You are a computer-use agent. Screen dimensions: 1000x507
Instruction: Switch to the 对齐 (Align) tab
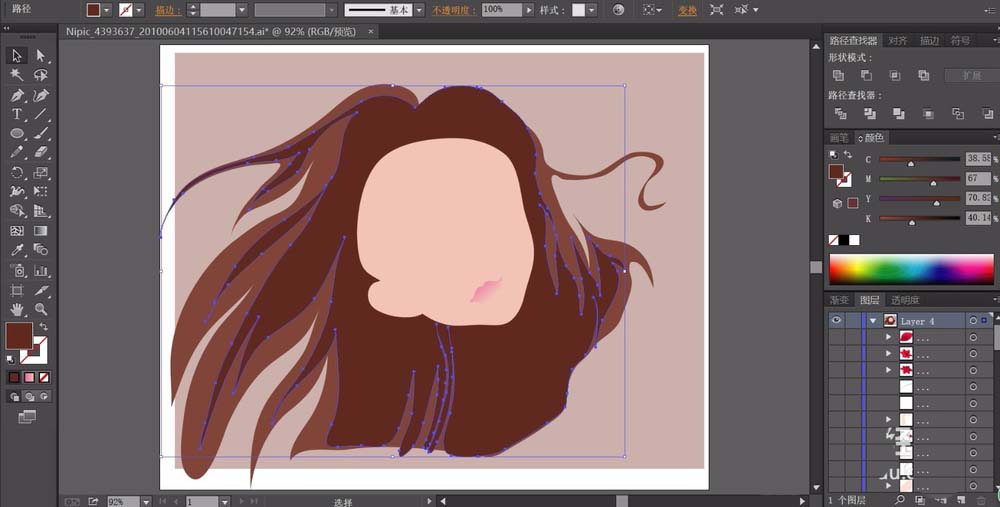897,41
